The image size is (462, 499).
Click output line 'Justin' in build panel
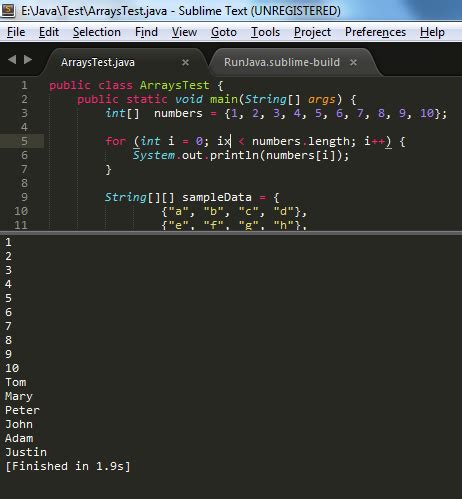pyautogui.click(x=26, y=452)
